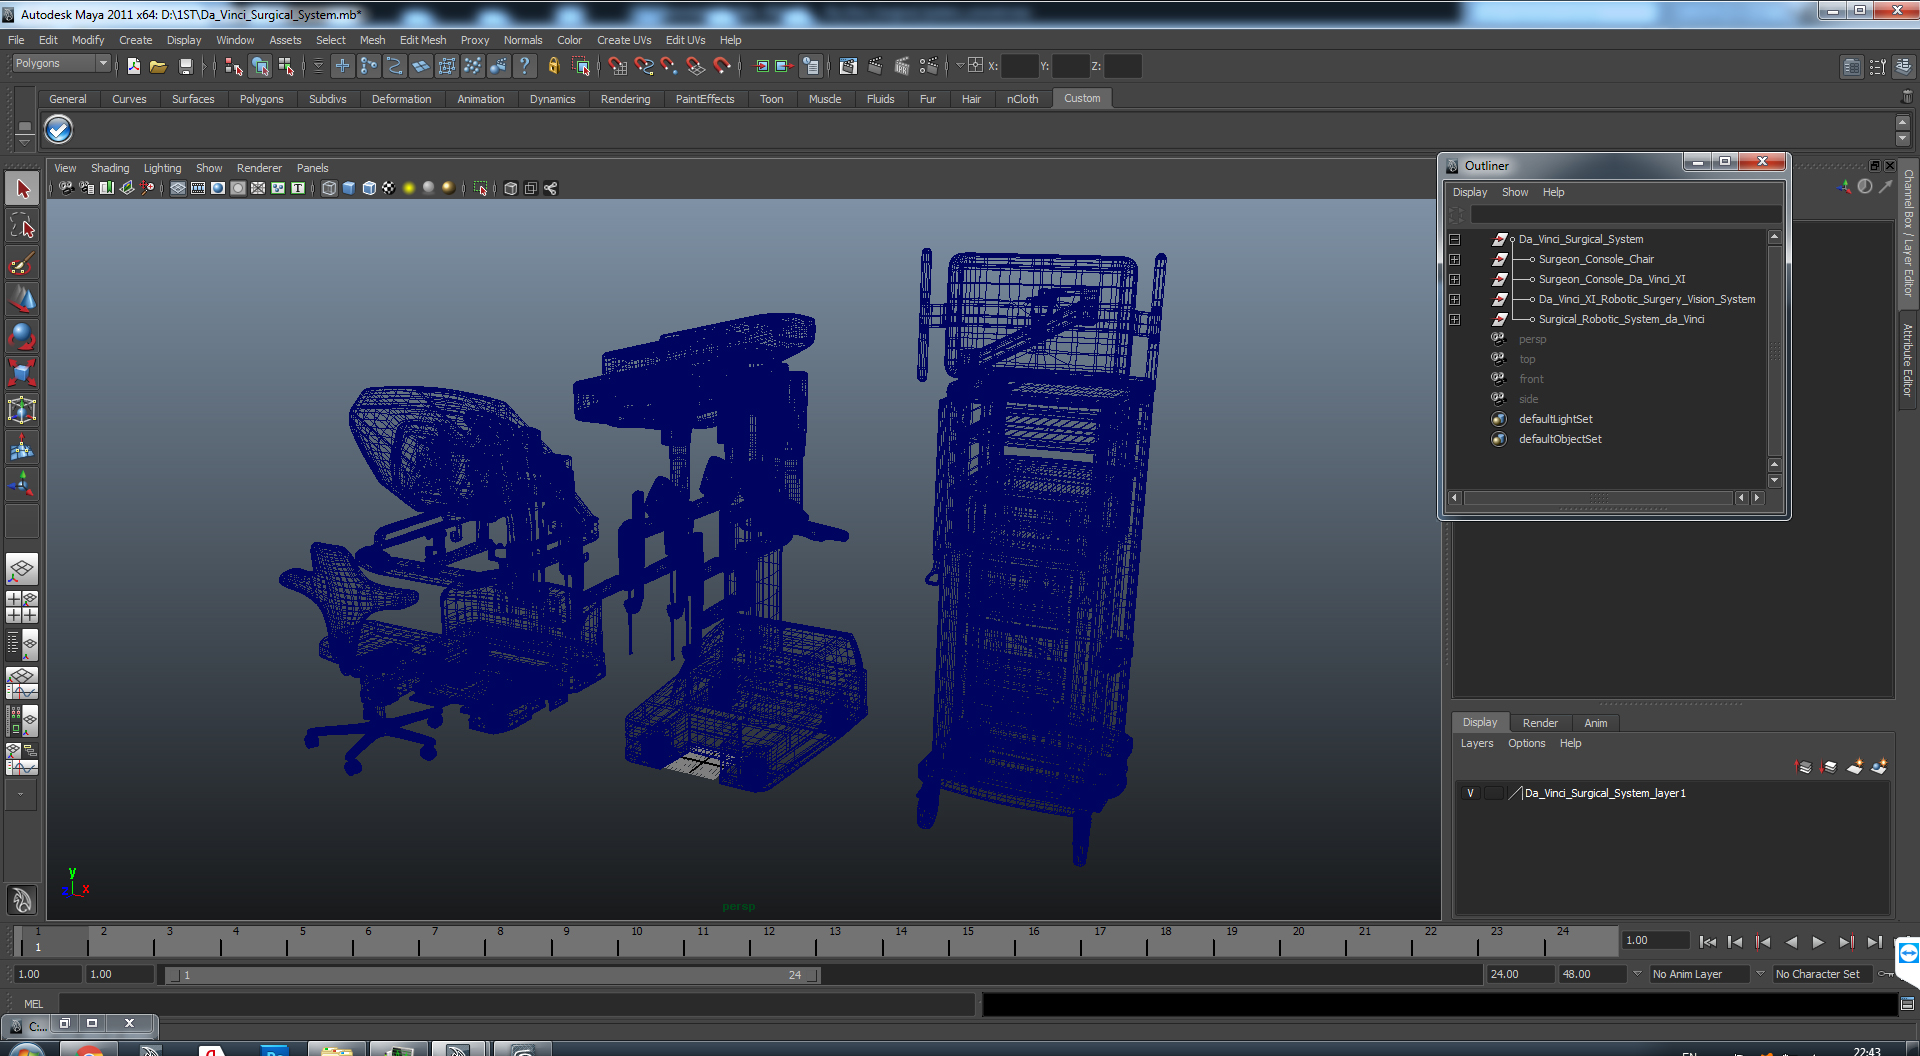1920x1056 pixels.
Task: Click the MEL command input field
Action: tap(516, 1003)
